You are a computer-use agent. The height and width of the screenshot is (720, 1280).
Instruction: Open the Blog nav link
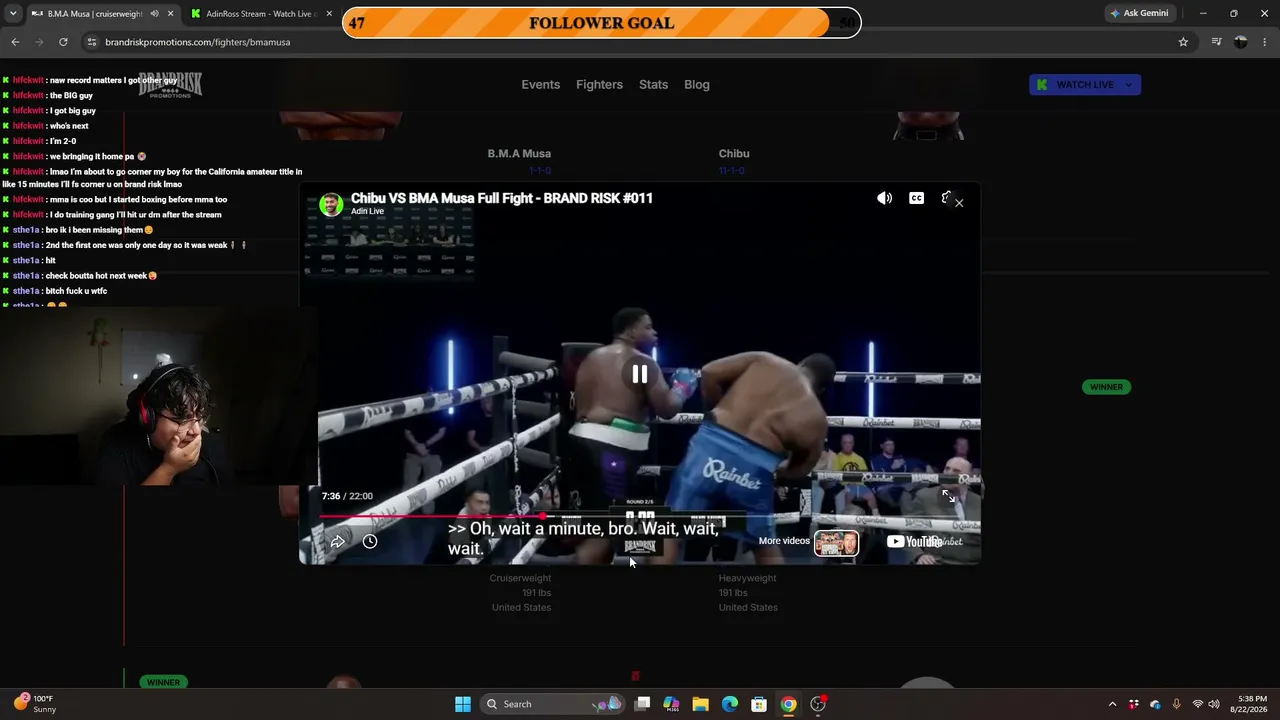[x=697, y=85]
